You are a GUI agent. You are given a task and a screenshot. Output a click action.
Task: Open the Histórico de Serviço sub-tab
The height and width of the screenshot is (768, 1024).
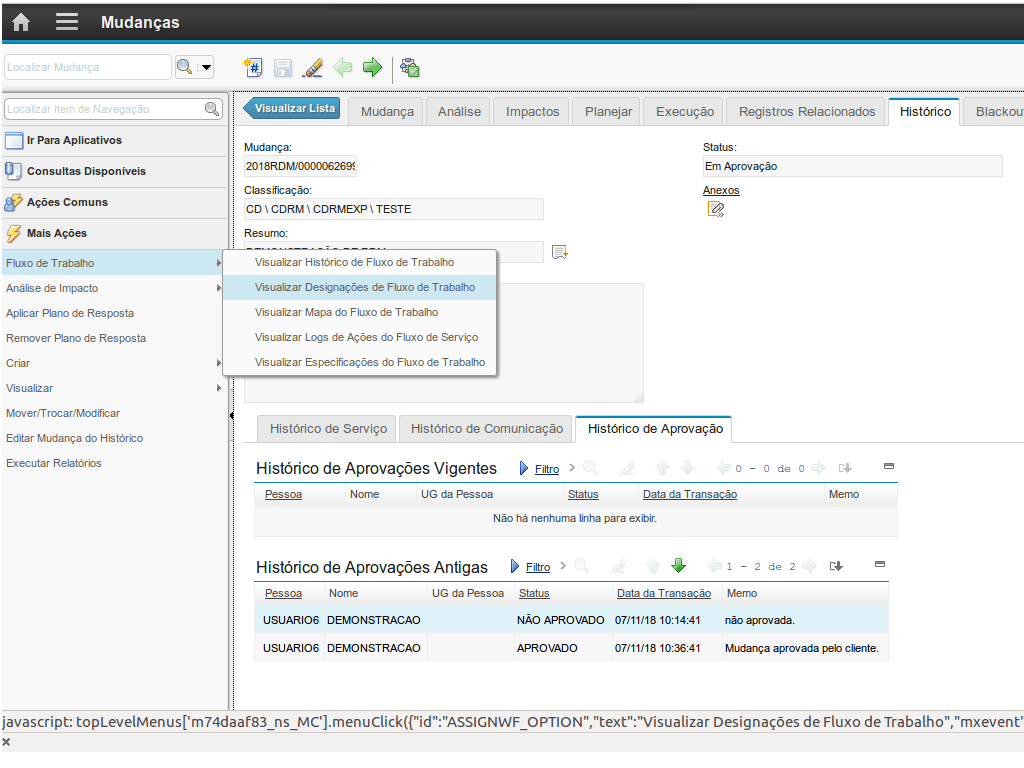[x=328, y=428]
